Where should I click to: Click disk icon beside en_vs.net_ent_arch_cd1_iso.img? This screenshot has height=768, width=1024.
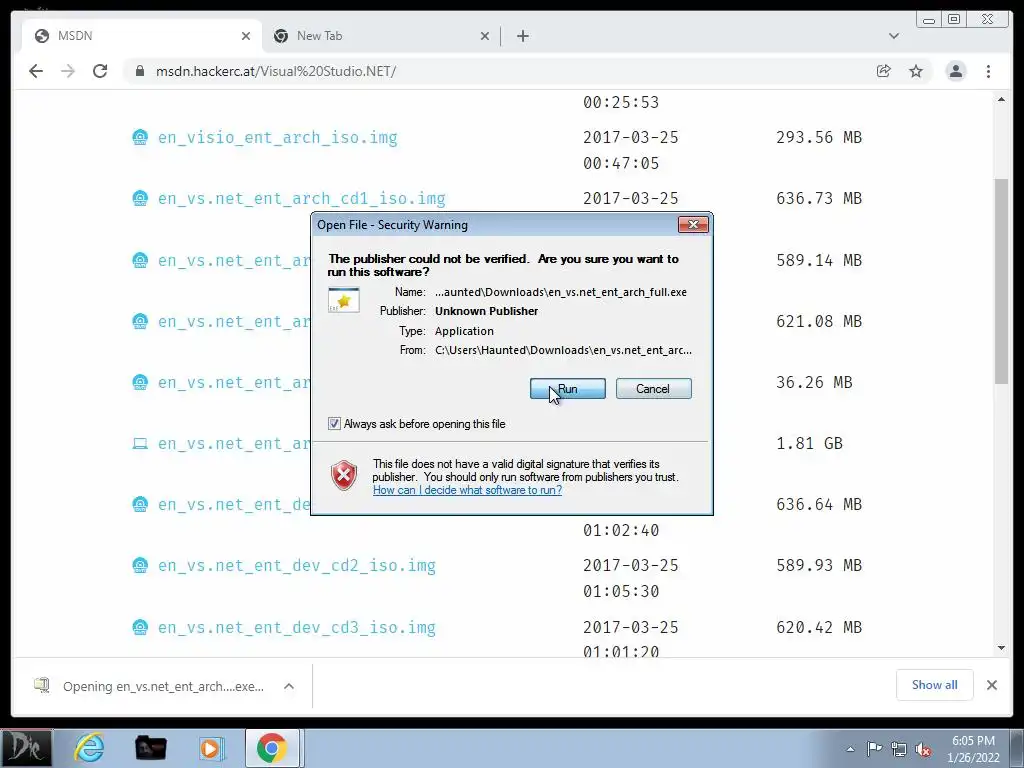coord(140,198)
